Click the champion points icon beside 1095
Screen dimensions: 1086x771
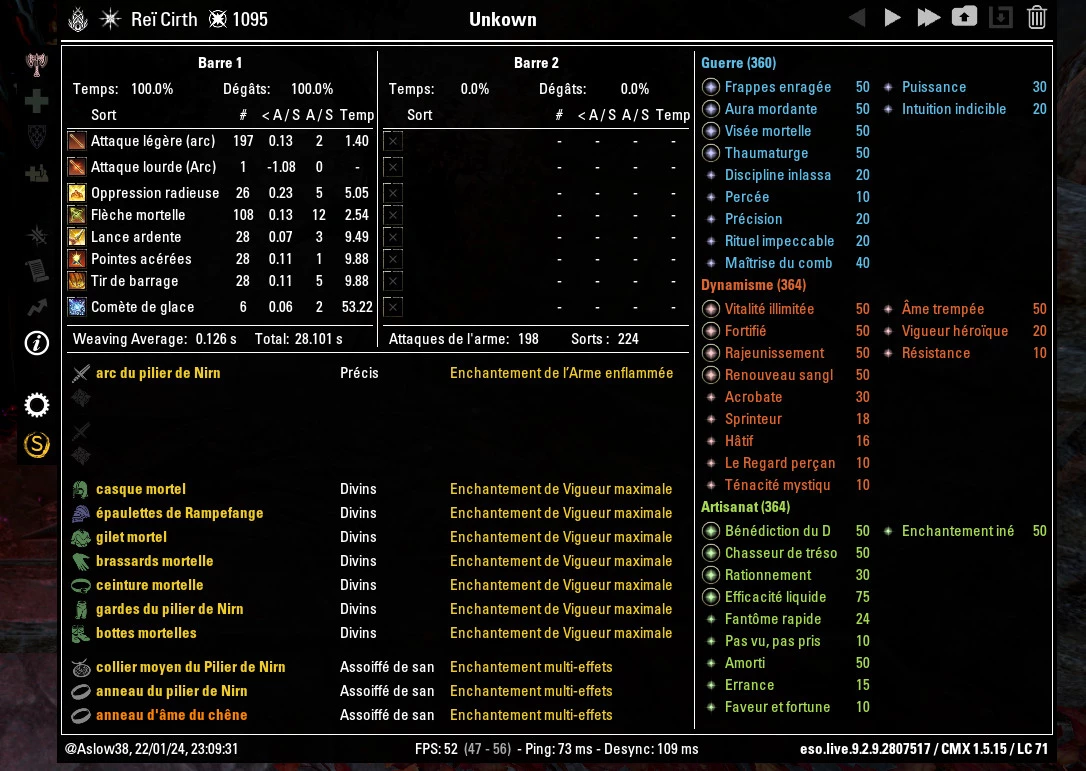point(217,19)
